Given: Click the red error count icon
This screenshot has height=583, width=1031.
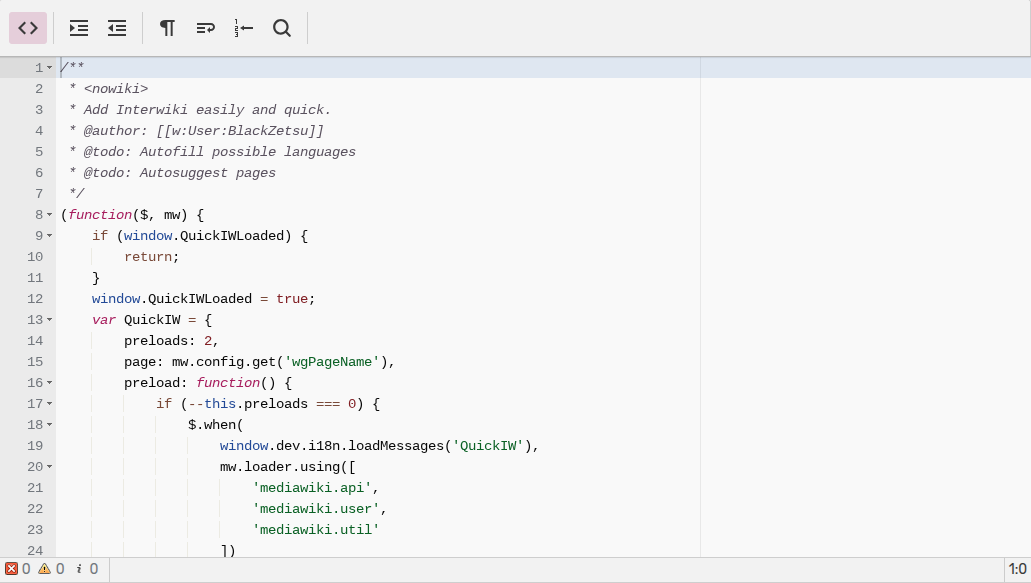Looking at the screenshot, I should click(12, 569).
